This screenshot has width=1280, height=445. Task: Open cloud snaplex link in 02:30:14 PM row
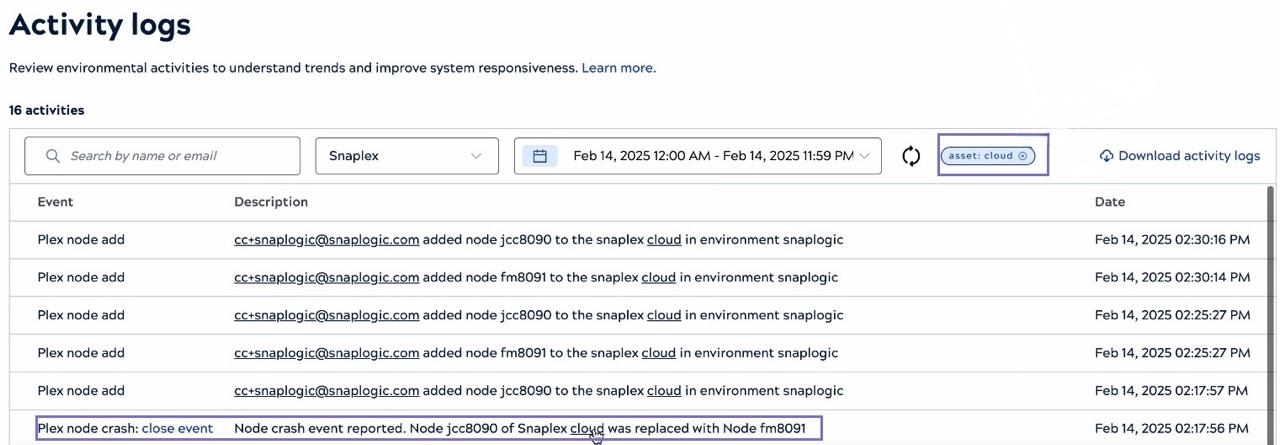[658, 277]
